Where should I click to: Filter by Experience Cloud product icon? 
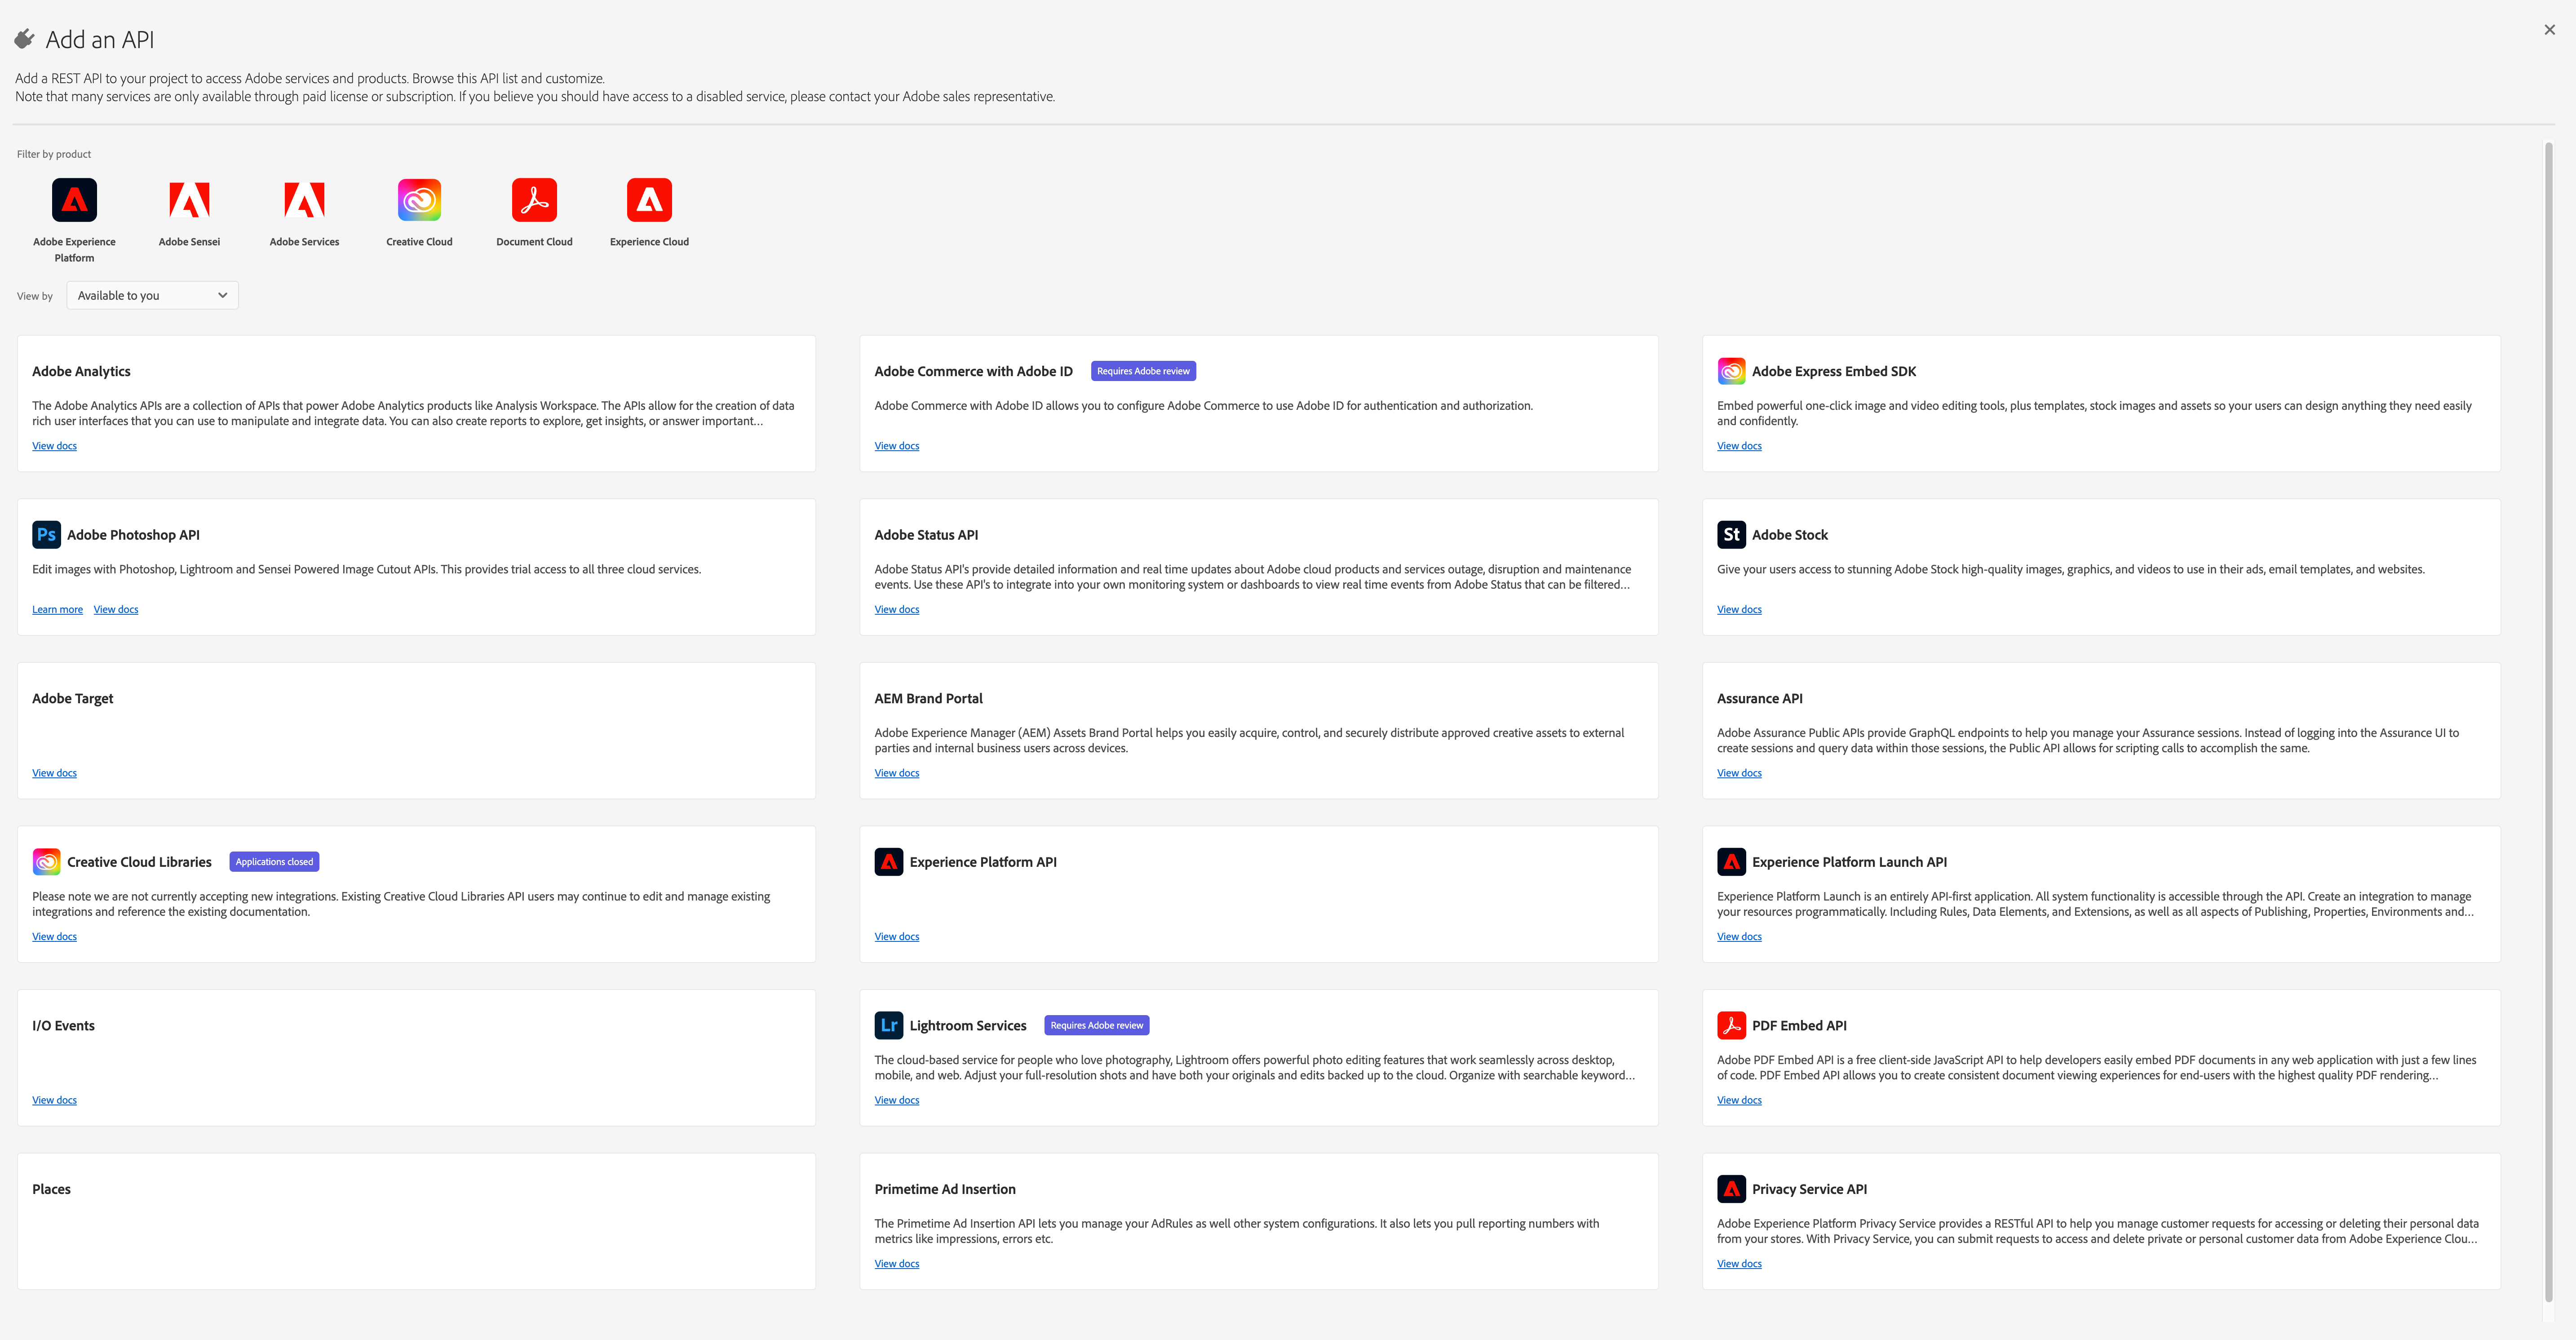pyautogui.click(x=649, y=200)
